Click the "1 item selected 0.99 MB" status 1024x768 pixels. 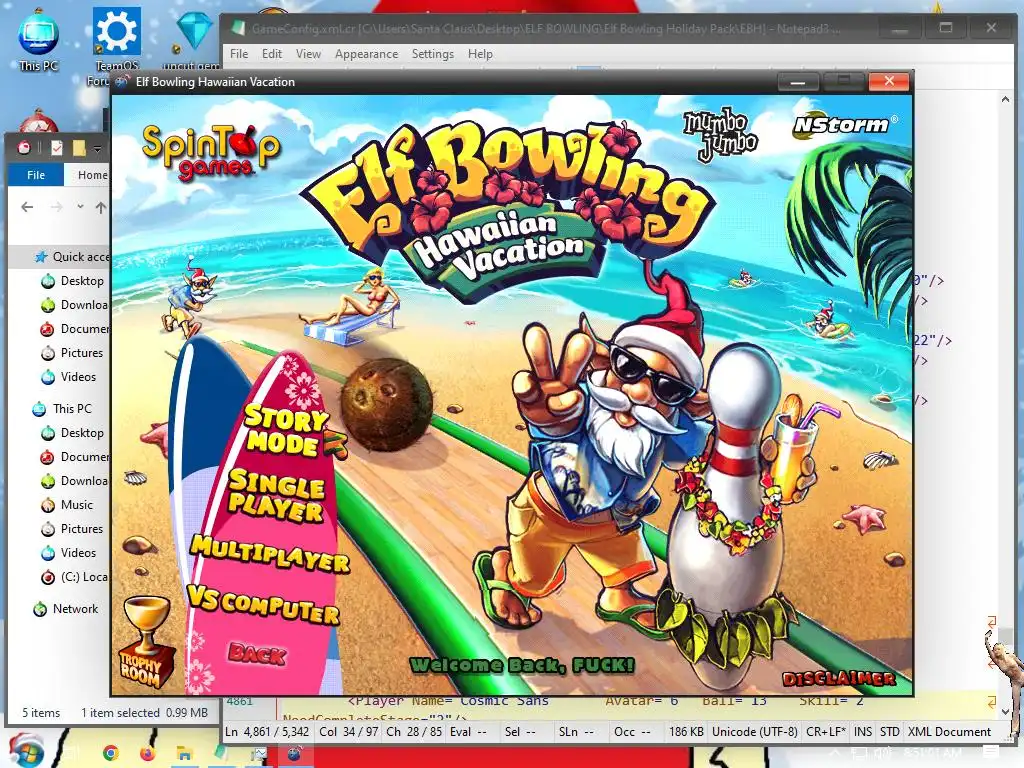(144, 712)
